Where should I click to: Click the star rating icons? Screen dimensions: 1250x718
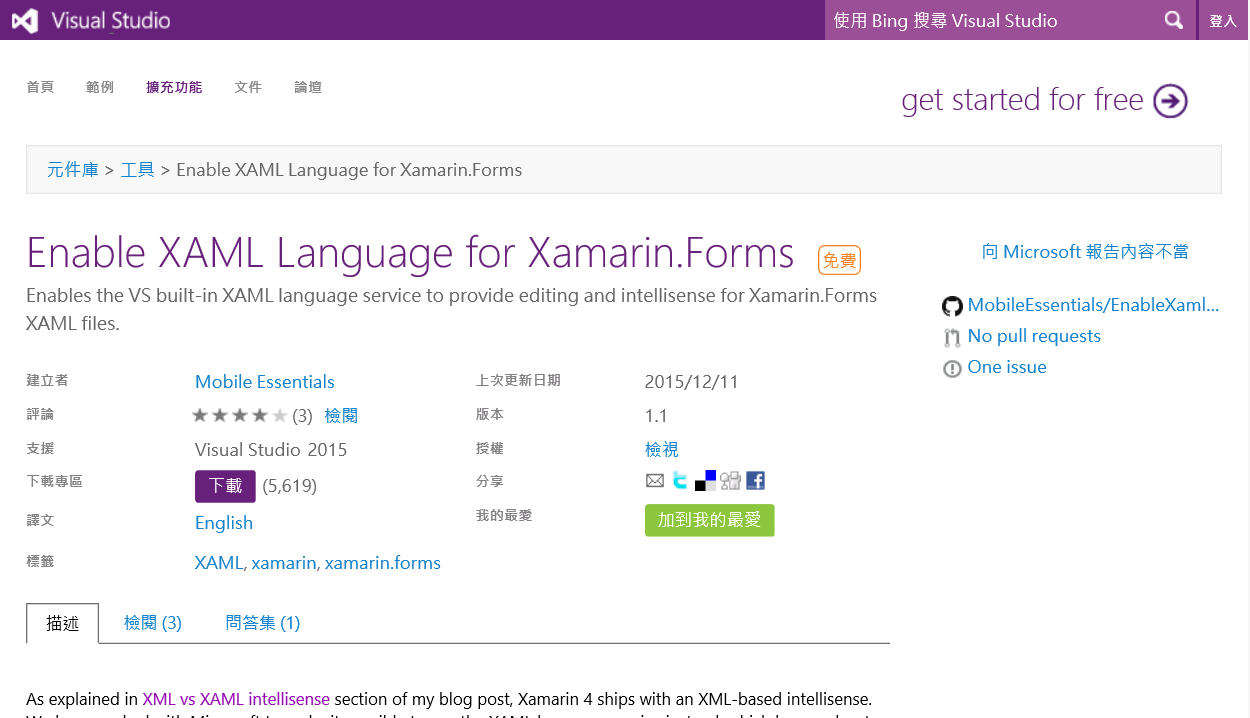(x=240, y=415)
